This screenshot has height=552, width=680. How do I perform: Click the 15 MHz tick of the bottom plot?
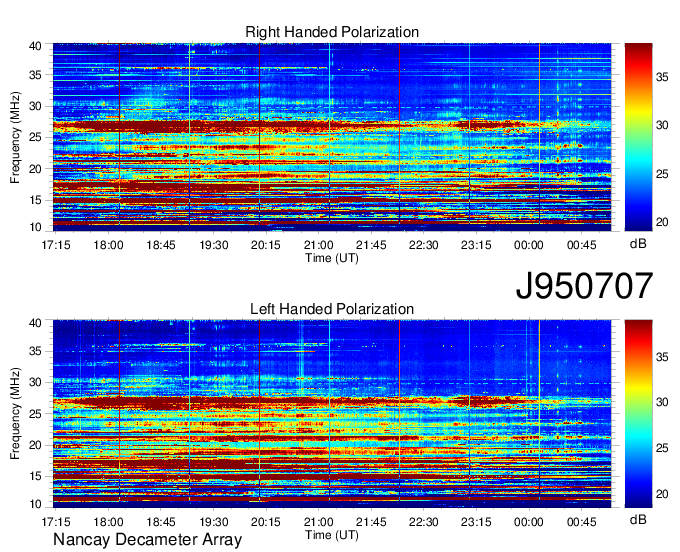point(35,477)
